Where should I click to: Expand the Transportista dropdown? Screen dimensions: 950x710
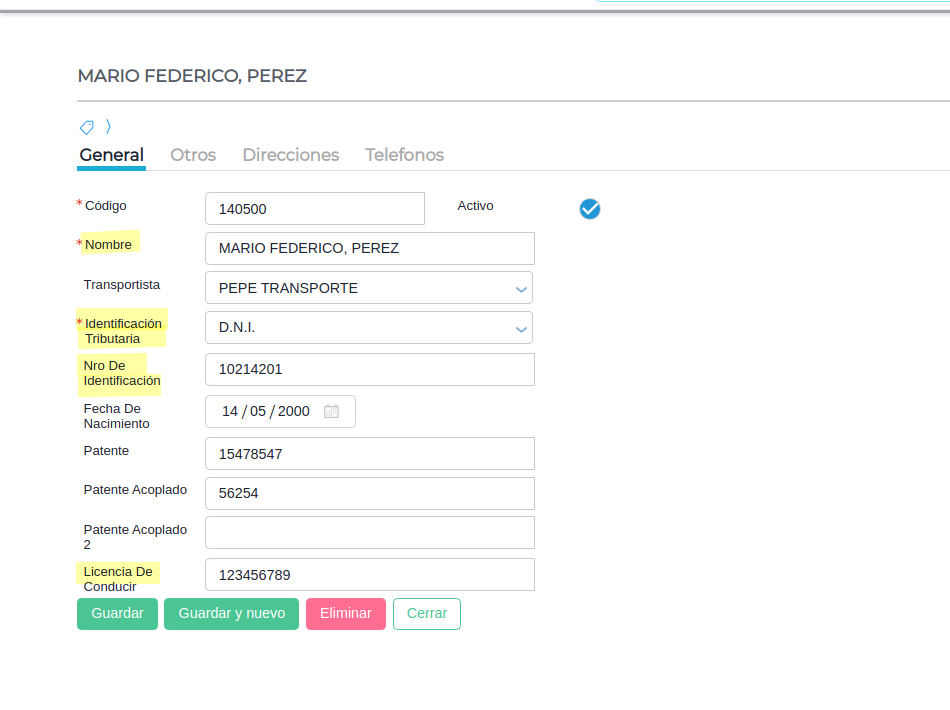pyautogui.click(x=520, y=288)
